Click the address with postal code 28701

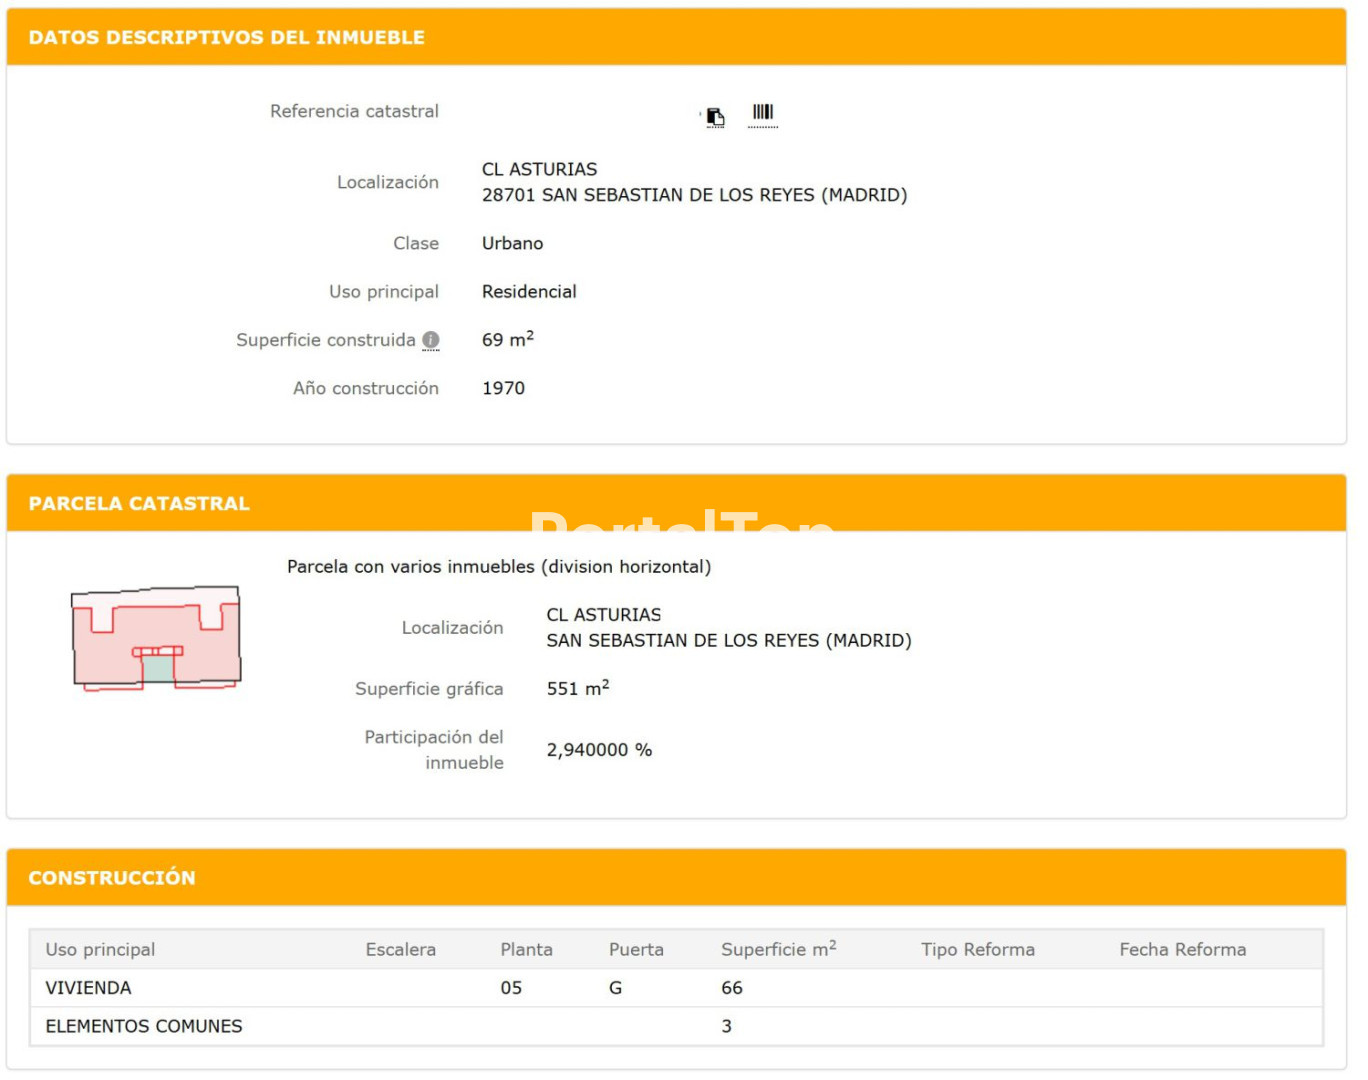point(694,195)
